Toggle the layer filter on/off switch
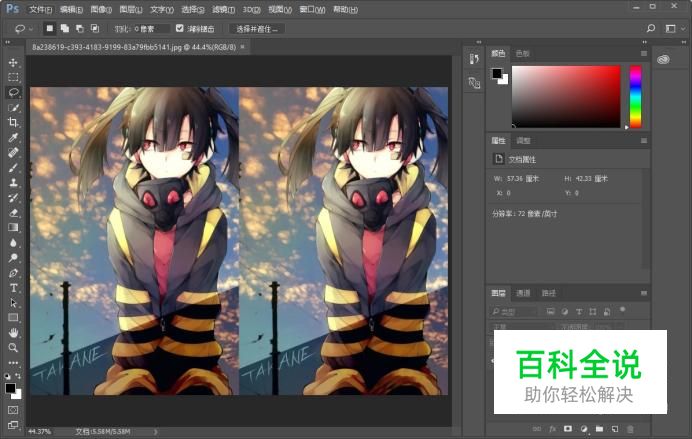Screen dimensions: 692x439 click(x=622, y=310)
